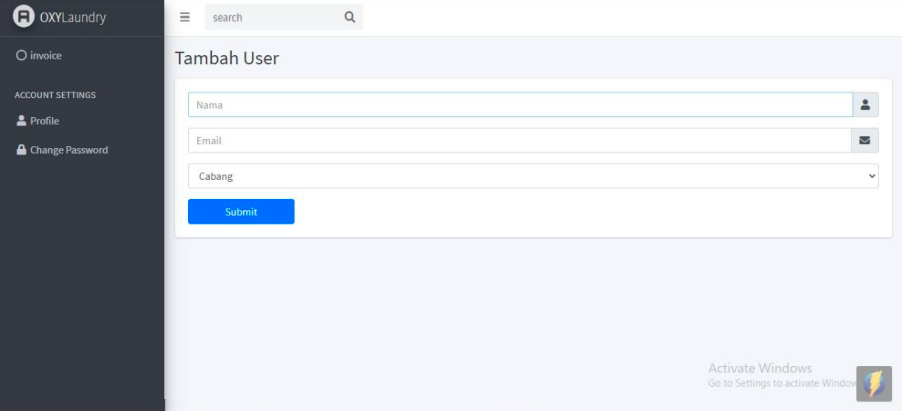
Task: Click the magnifying glass search icon
Action: 349,17
